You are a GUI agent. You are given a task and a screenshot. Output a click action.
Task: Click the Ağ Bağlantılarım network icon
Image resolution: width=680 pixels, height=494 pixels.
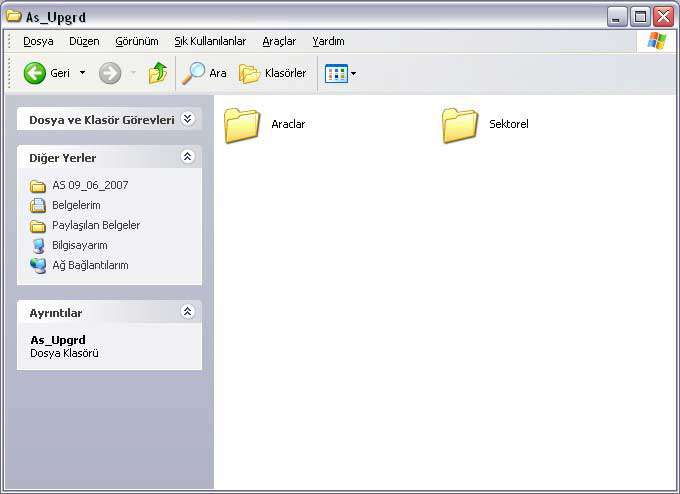[x=38, y=265]
